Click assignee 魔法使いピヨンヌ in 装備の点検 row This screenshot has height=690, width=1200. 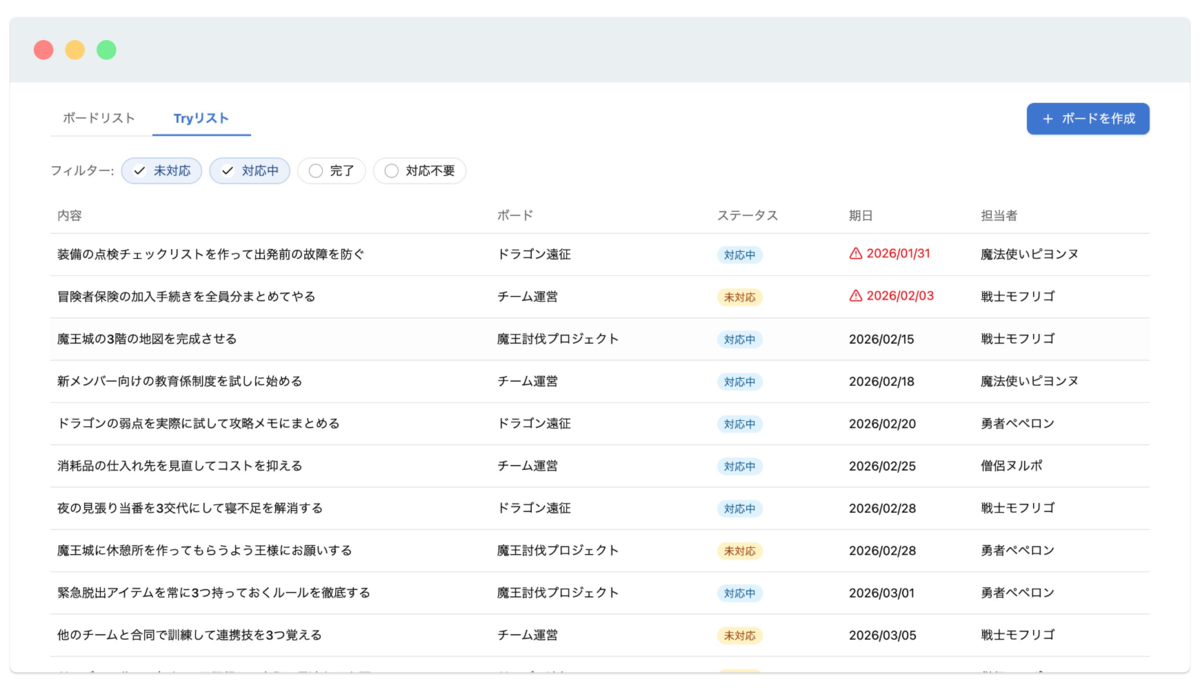pyautogui.click(x=1030, y=254)
